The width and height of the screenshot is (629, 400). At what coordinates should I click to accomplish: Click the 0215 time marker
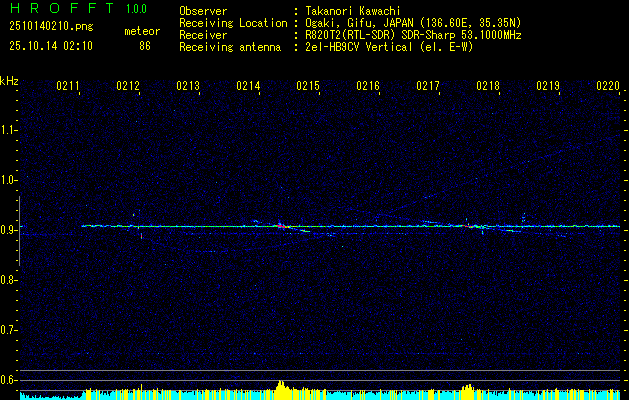click(308, 85)
